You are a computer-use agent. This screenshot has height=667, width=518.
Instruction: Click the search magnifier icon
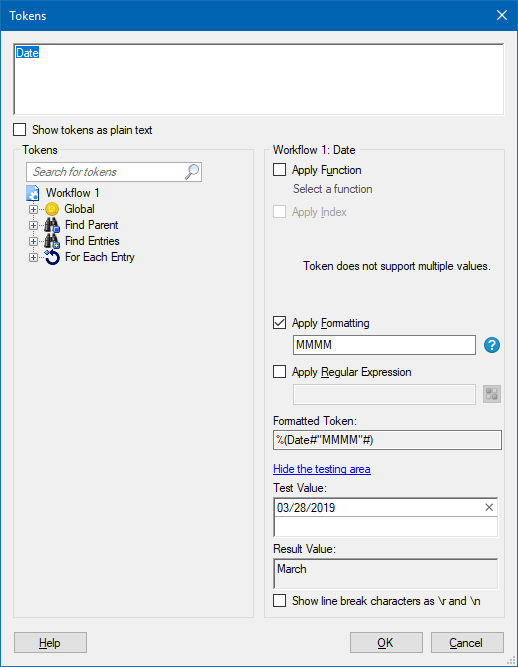[x=192, y=172]
